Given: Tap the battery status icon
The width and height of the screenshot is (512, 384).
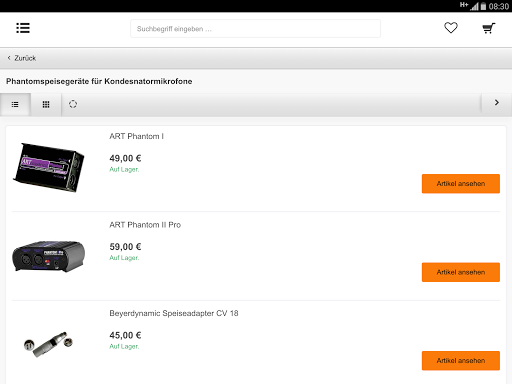Looking at the screenshot, I should coord(483,6).
